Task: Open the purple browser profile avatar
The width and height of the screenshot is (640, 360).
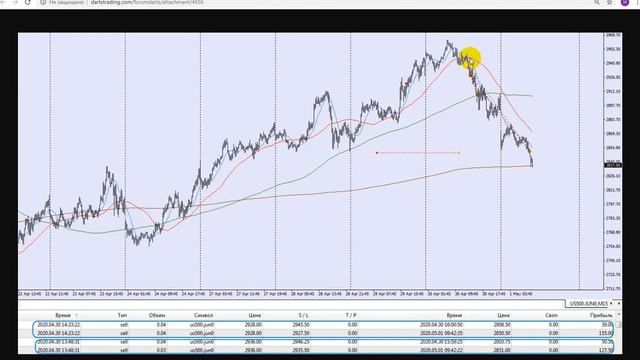Action: pos(625,2)
